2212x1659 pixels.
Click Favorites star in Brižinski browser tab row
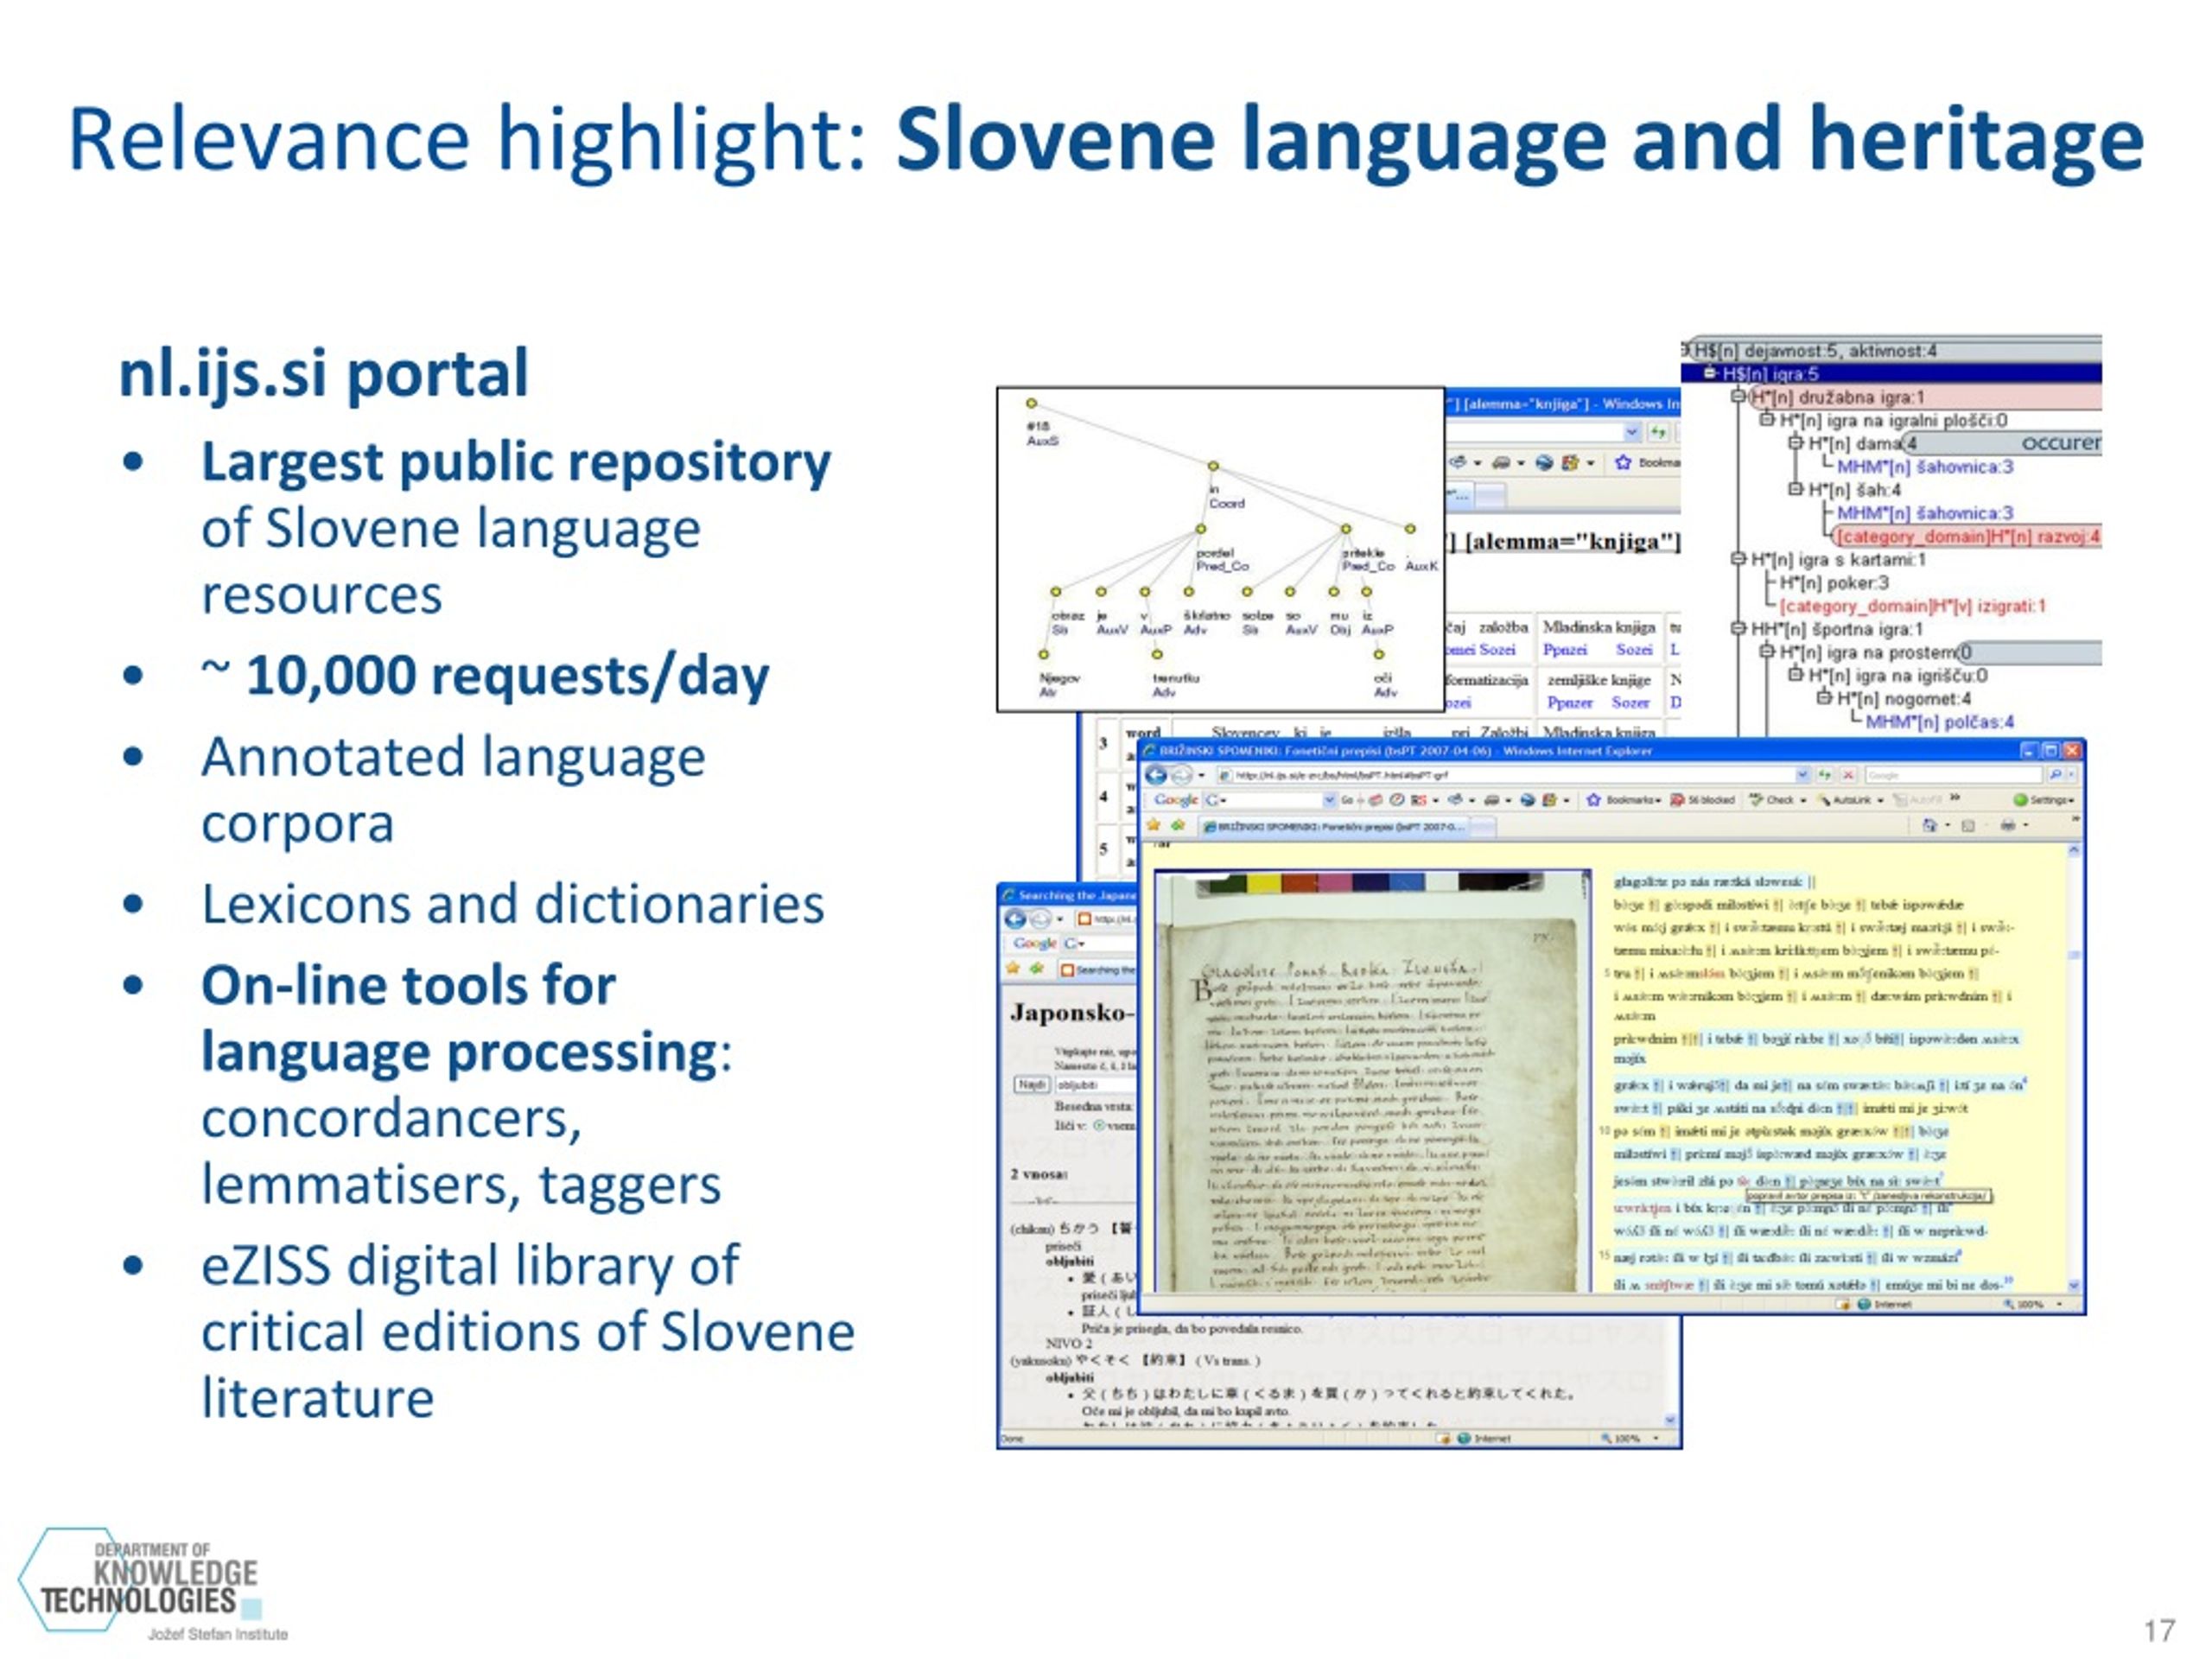pos(1154,825)
